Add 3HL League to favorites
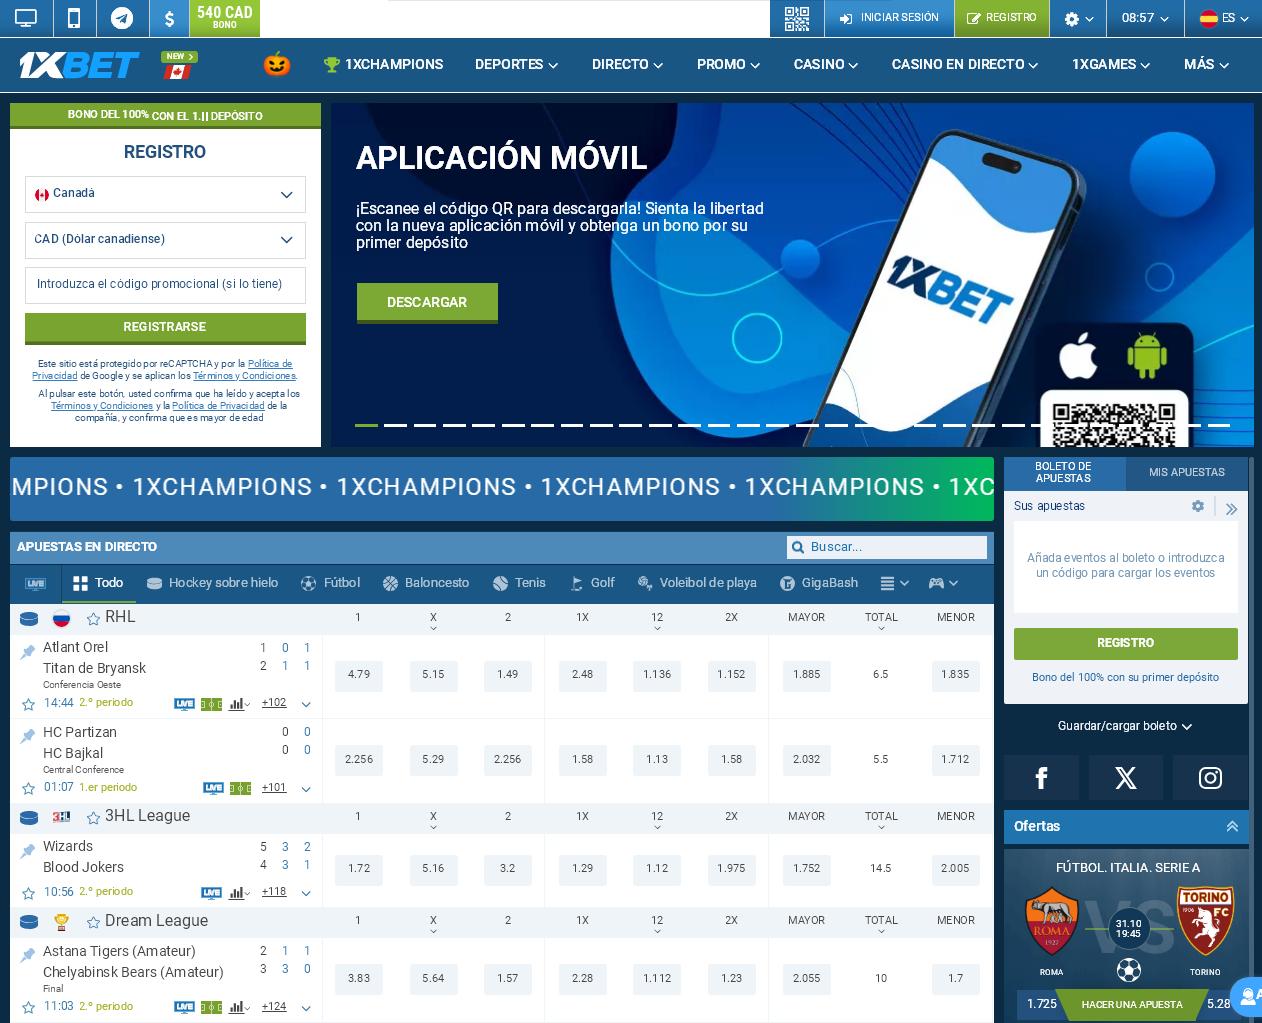Image resolution: width=1262 pixels, height=1023 pixels. pos(93,818)
